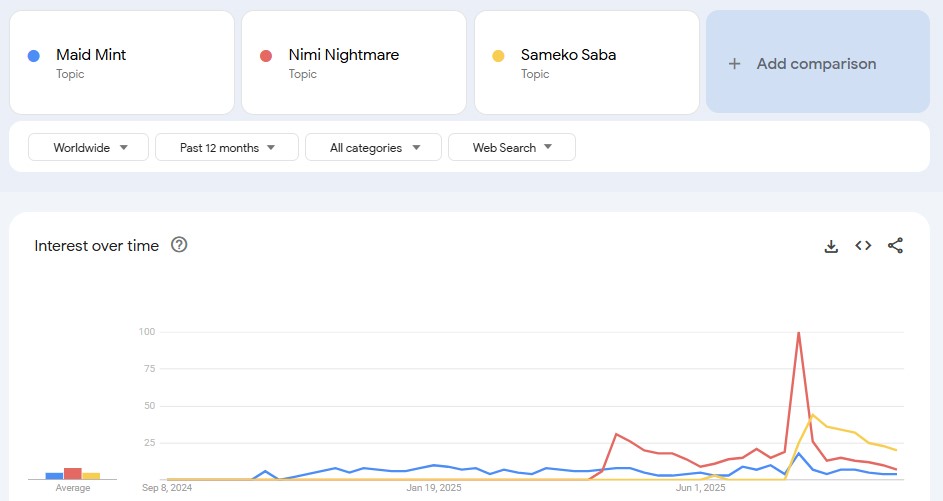This screenshot has width=943, height=501.
Task: Click the Jun 1, 2025 axis label
Action: coord(700,488)
